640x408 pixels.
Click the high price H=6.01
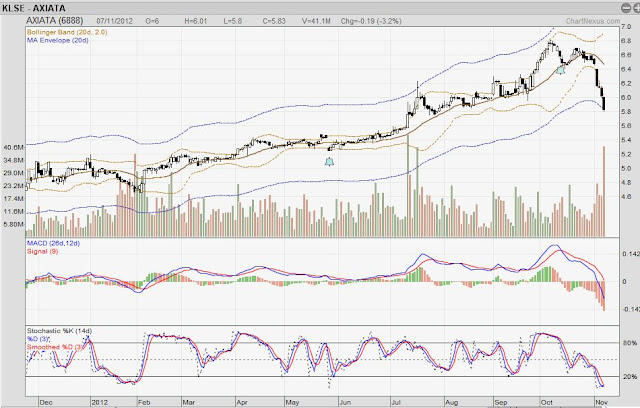tap(196, 21)
